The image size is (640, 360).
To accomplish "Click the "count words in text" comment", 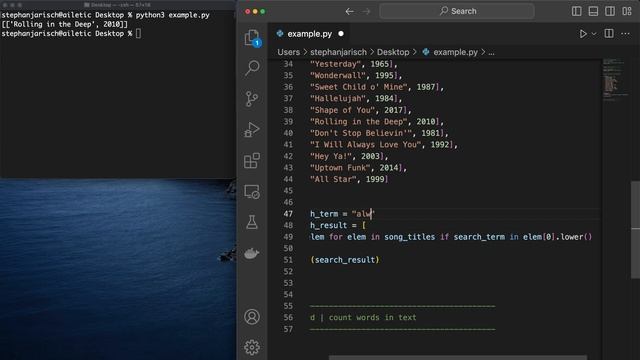I will pos(373,318).
